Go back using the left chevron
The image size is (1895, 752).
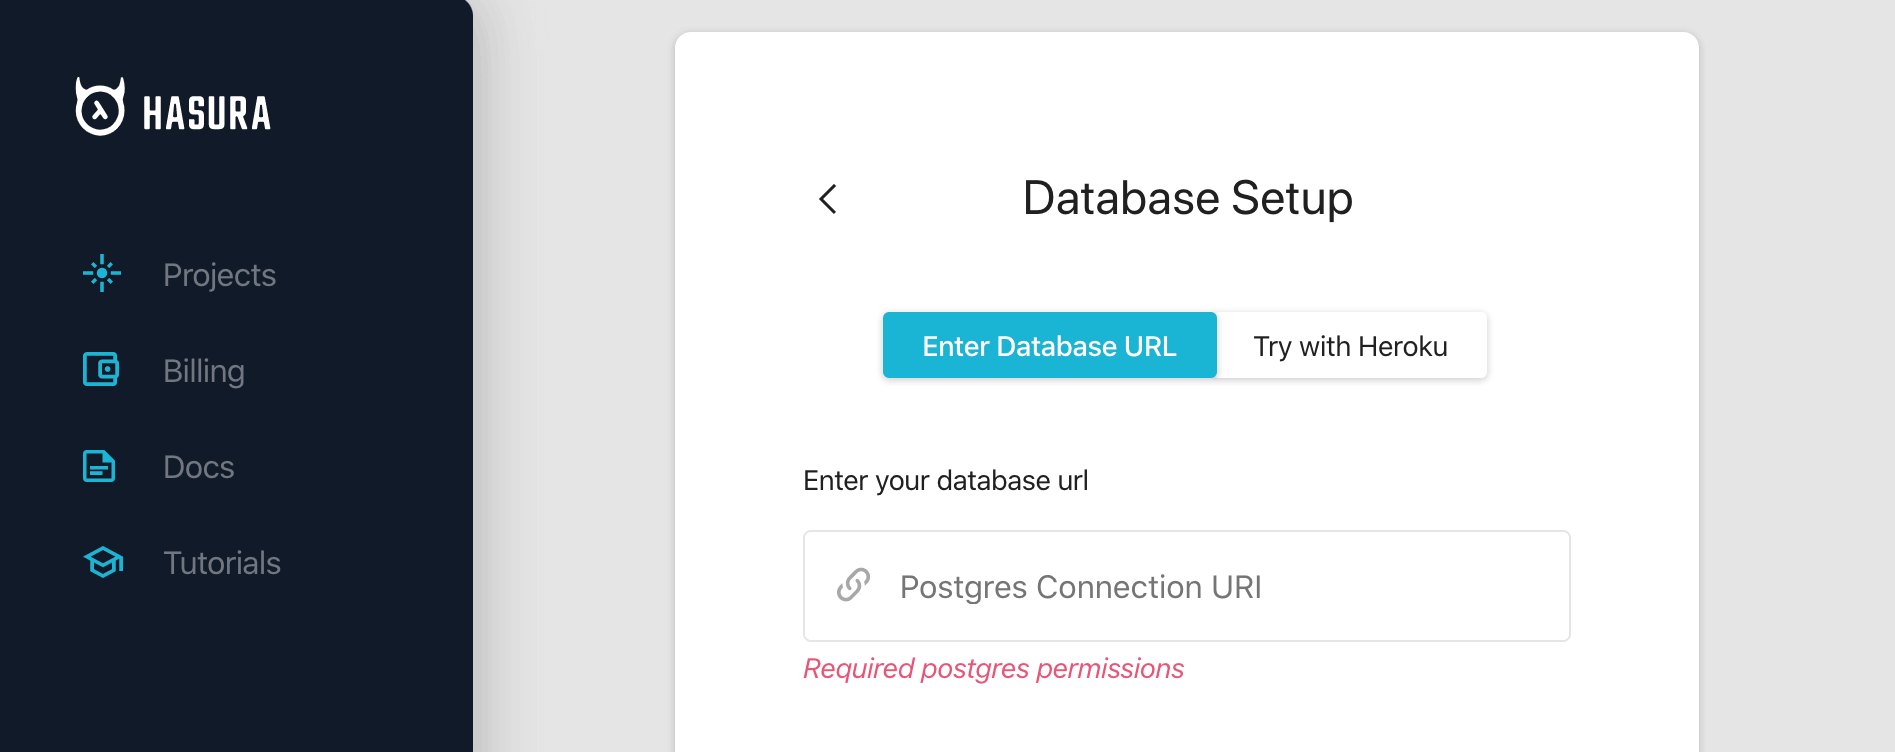(828, 199)
